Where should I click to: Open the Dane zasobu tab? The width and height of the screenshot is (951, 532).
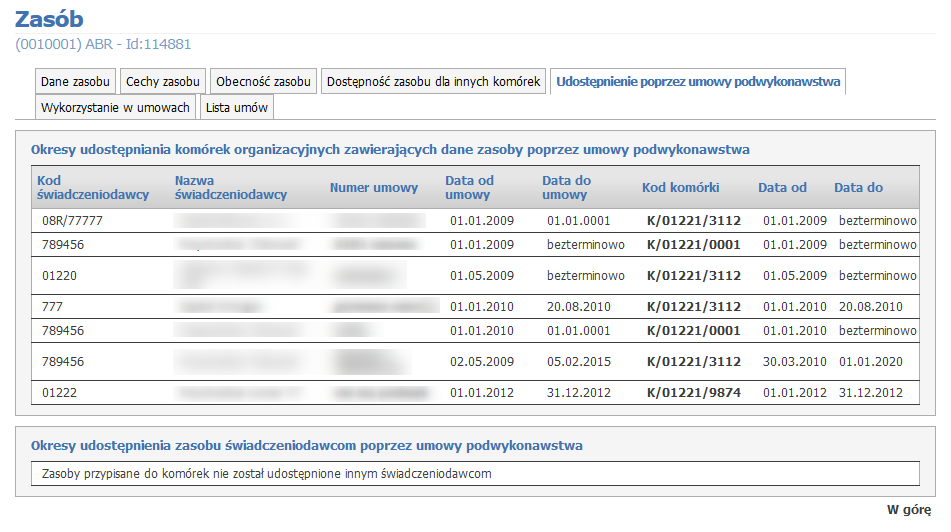(75, 81)
